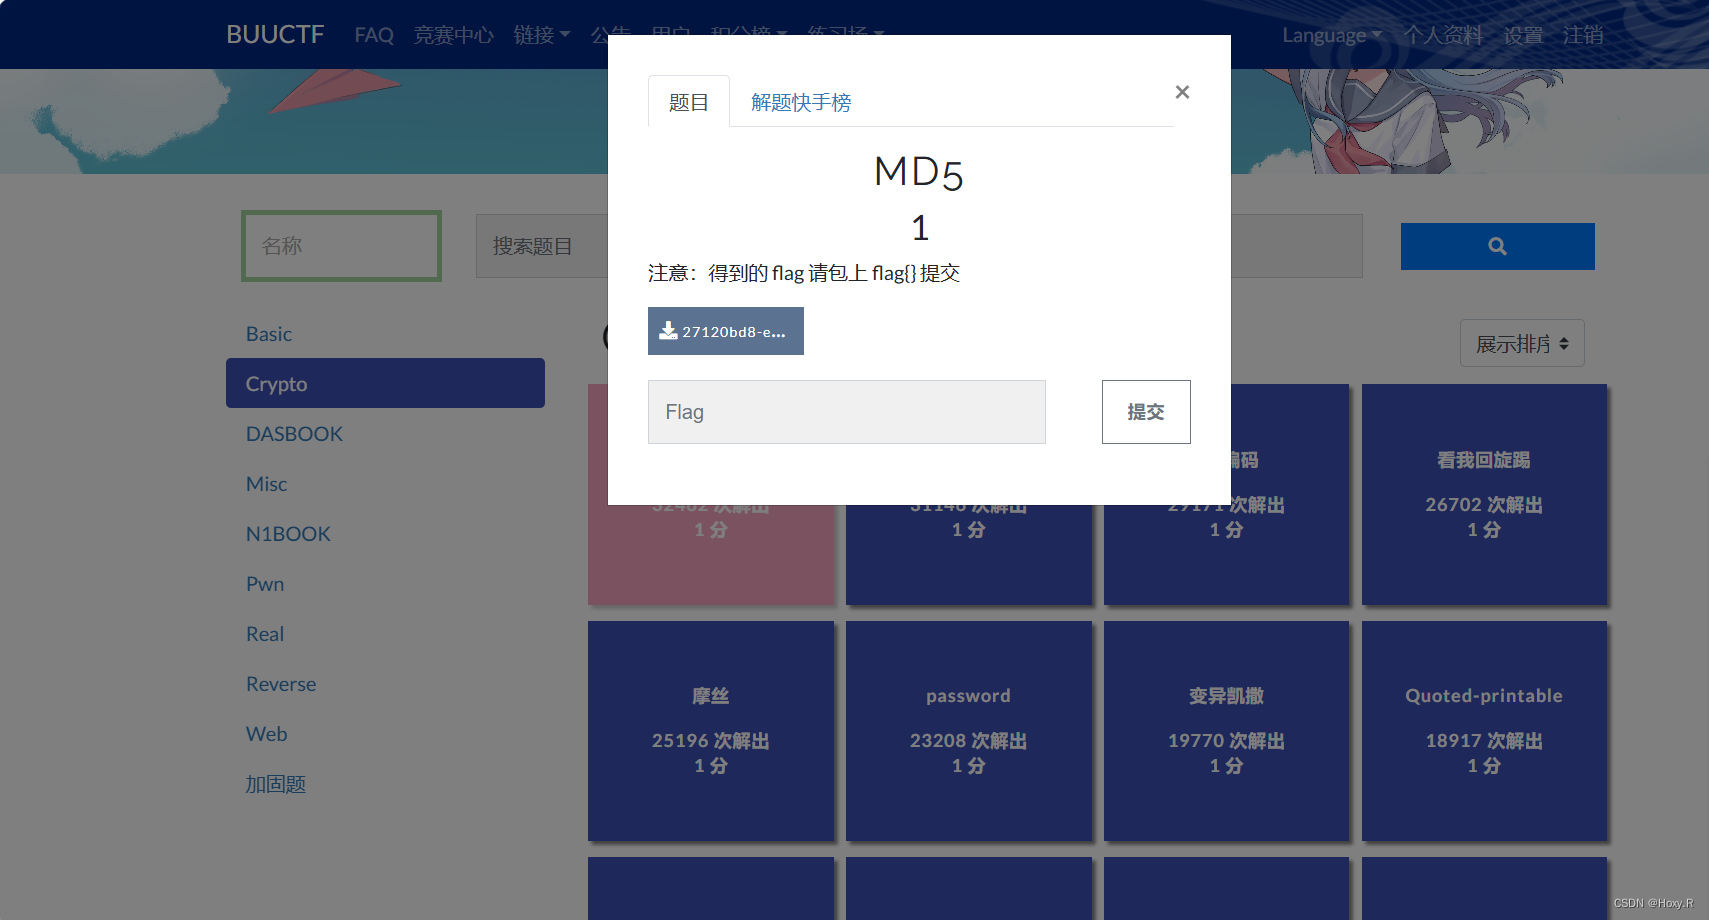Expand the 链接 navigation dropdown
Image resolution: width=1709 pixels, height=920 pixels.
pos(541,35)
